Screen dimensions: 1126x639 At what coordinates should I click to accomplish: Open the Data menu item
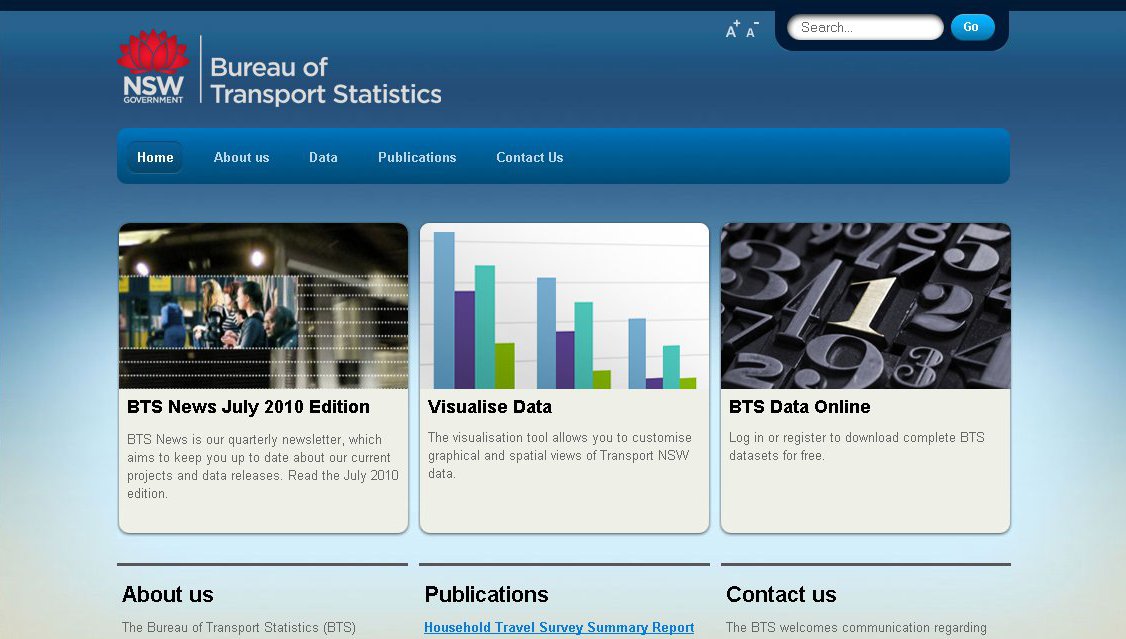323,157
